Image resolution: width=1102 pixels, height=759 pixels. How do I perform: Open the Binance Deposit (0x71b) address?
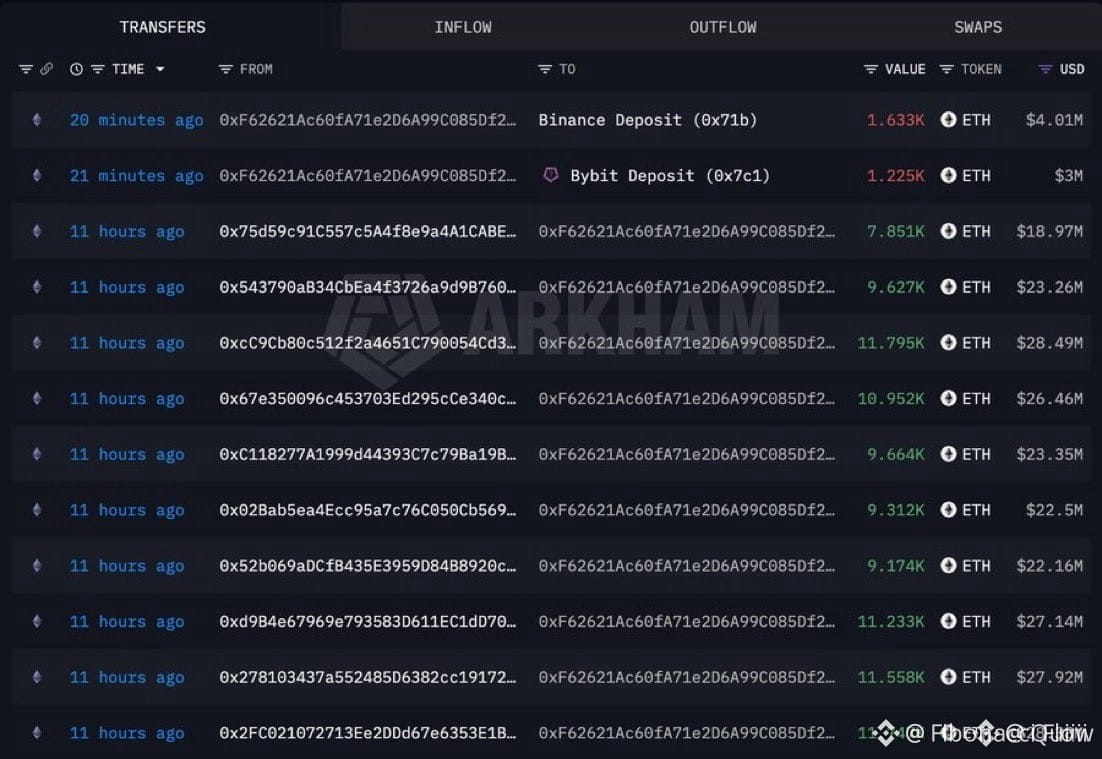point(647,120)
